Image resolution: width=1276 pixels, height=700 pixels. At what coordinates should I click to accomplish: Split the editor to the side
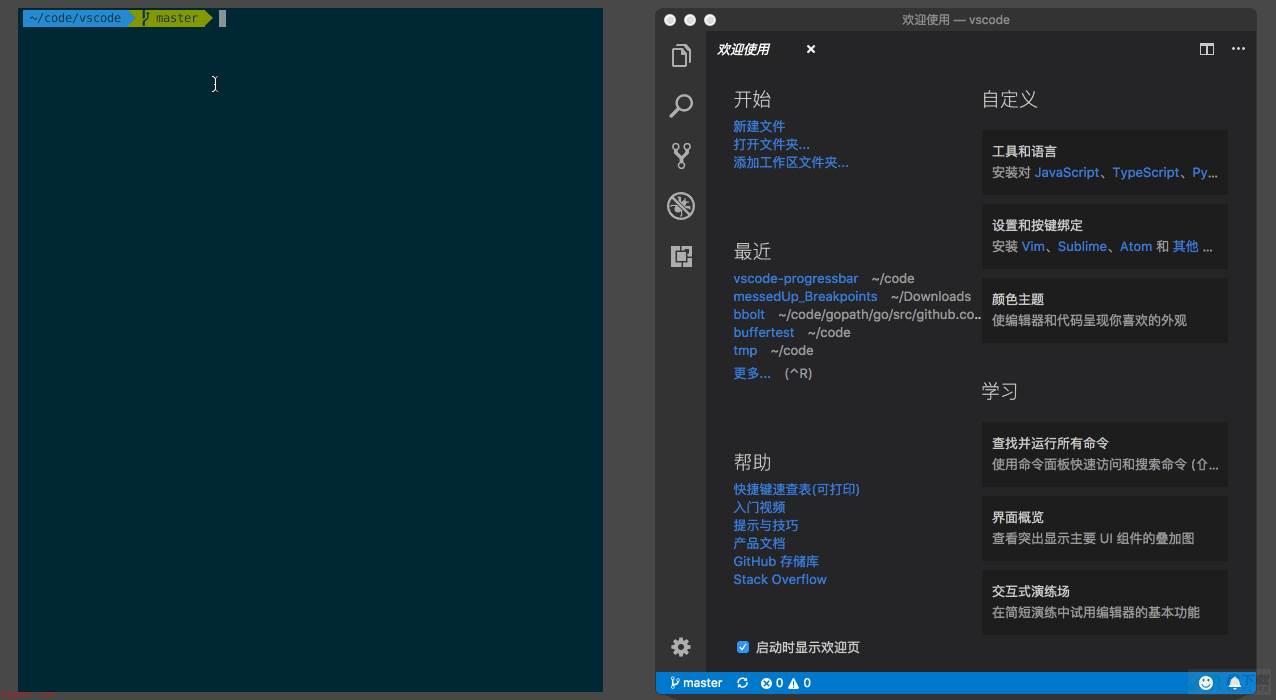pos(1207,49)
